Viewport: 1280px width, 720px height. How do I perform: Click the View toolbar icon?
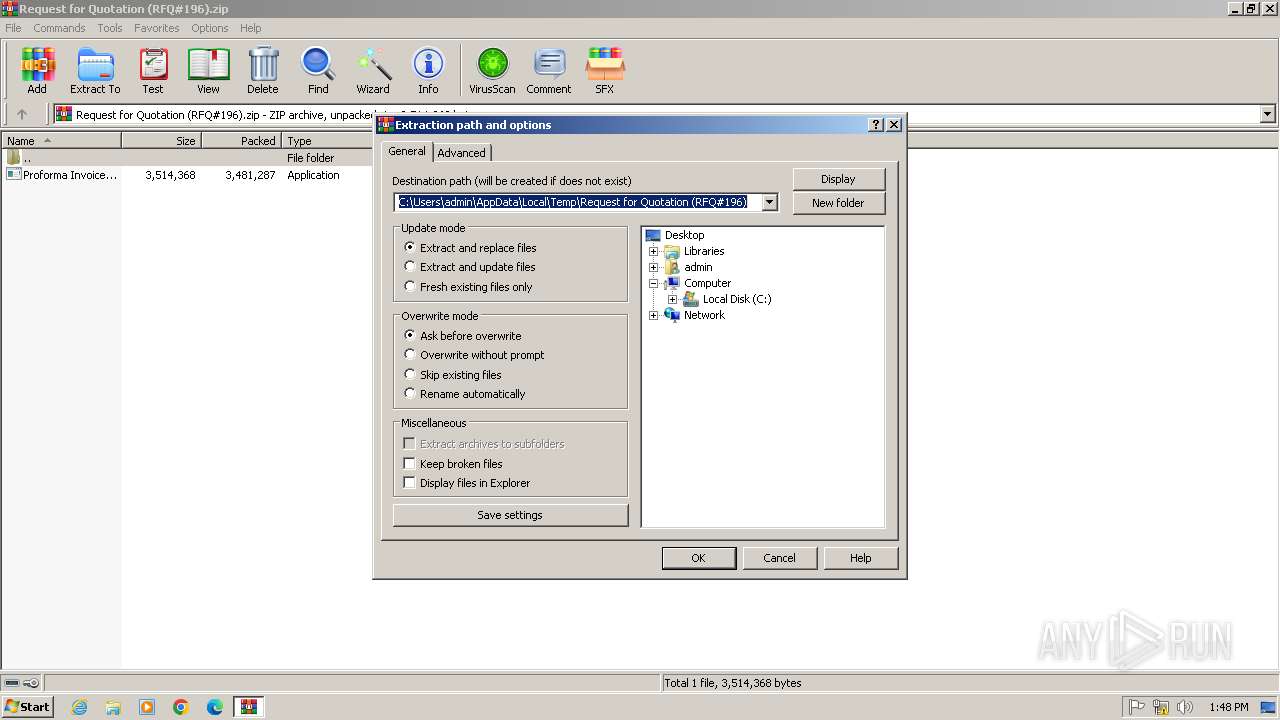click(208, 70)
